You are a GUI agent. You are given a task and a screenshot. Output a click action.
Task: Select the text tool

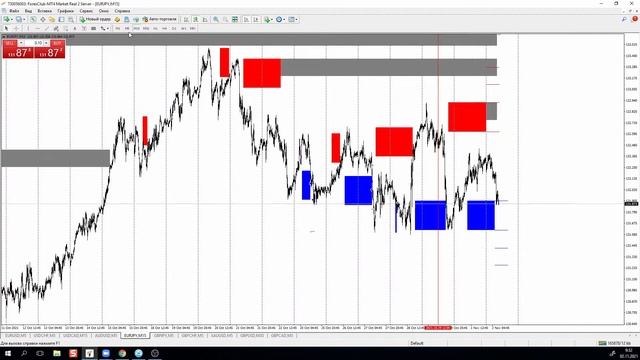(x=75, y=28)
